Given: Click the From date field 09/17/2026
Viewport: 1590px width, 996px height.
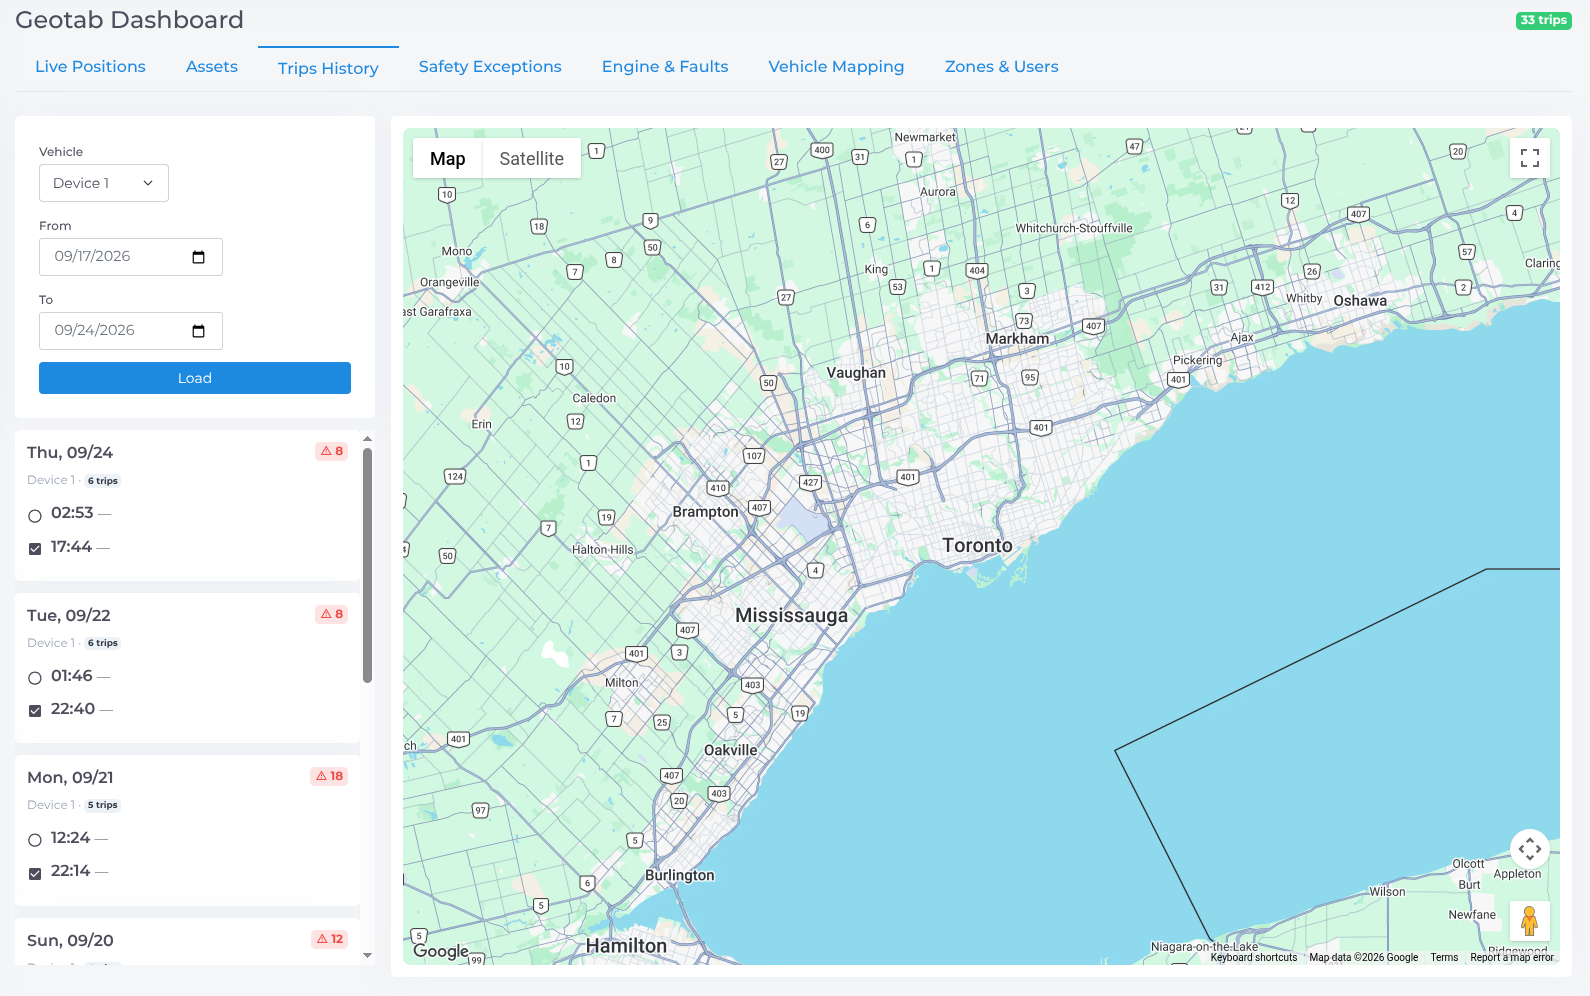Looking at the screenshot, I should [131, 257].
